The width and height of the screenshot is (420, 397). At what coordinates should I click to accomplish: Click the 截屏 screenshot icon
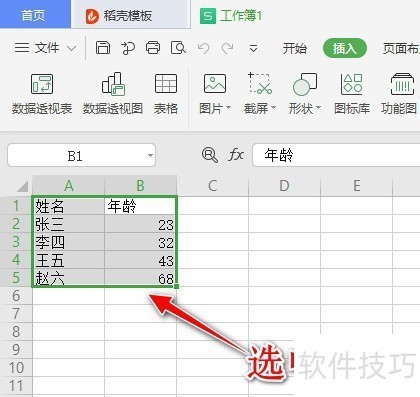click(x=260, y=83)
